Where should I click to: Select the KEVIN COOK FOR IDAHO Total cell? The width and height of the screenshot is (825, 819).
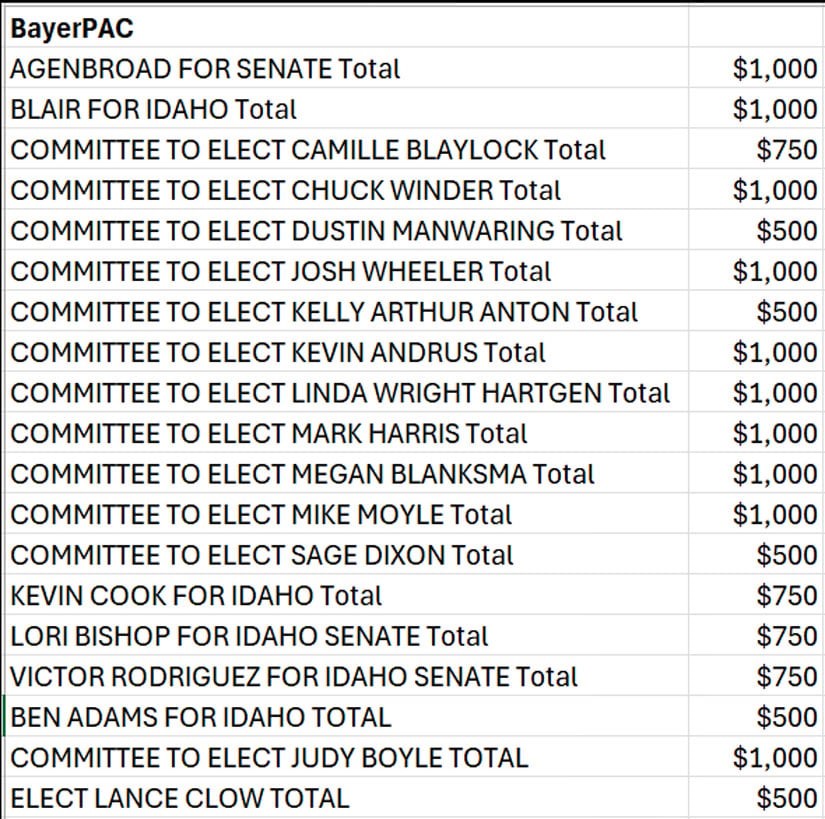coord(196,596)
